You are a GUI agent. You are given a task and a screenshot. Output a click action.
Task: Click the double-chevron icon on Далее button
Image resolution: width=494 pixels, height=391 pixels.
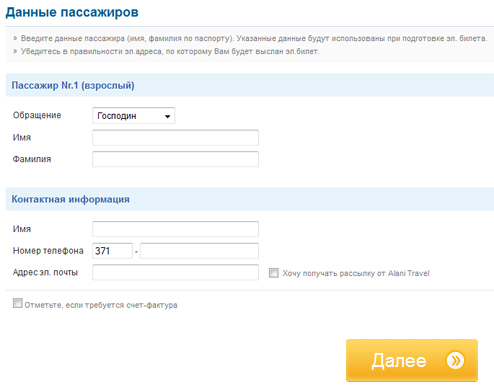pos(455,360)
